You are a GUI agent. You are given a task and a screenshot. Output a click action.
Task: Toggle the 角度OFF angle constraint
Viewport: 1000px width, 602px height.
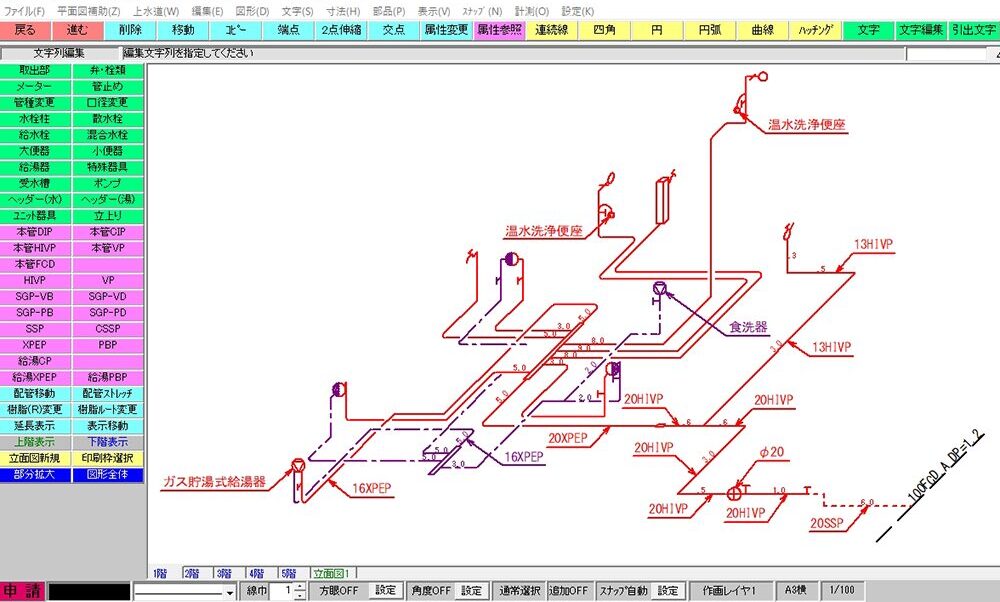430,591
